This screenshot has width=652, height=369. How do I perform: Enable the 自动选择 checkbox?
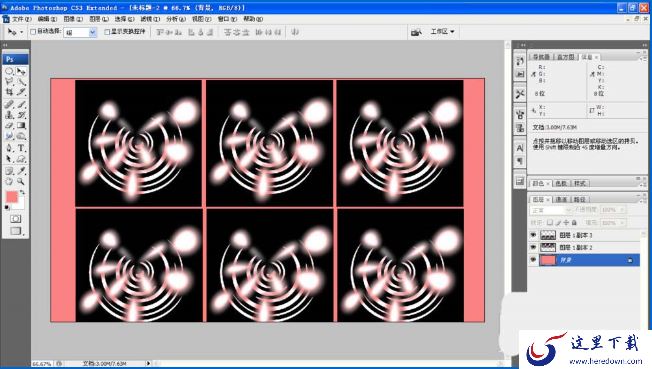33,32
